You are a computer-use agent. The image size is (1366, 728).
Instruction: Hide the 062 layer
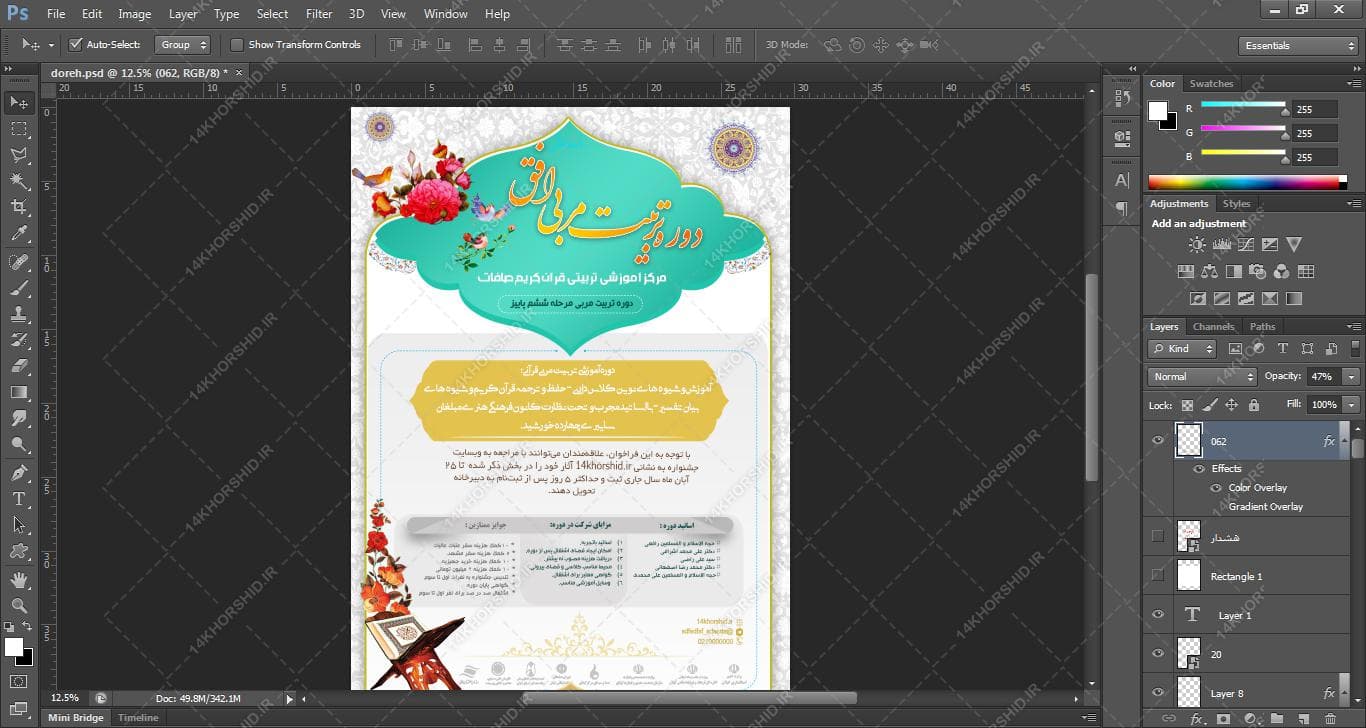click(x=1158, y=440)
